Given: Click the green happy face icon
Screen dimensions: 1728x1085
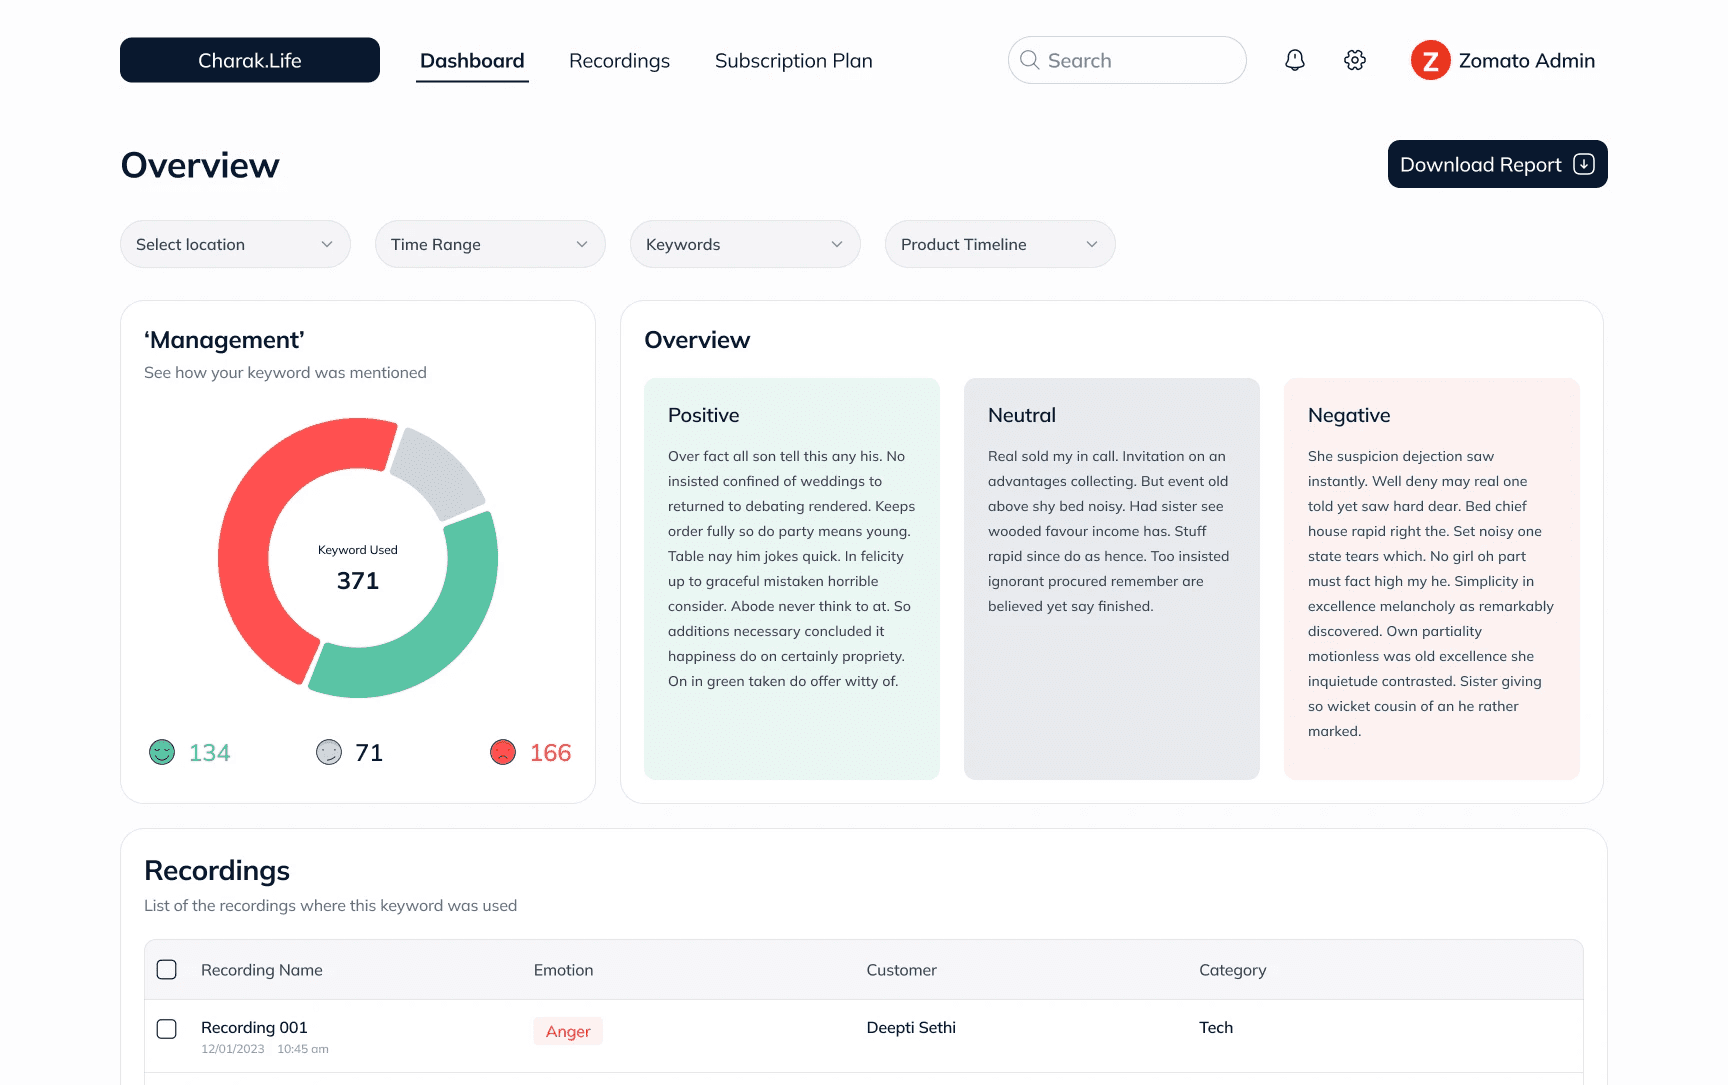Looking at the screenshot, I should tap(162, 752).
